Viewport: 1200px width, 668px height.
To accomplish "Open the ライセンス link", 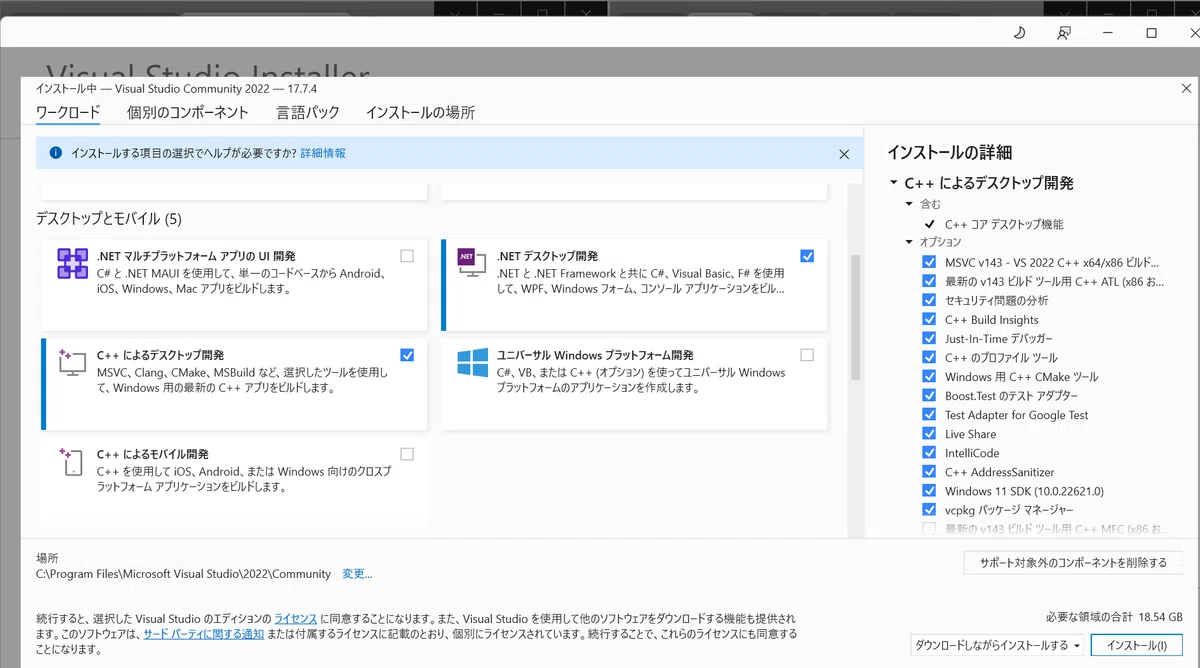I will (296, 620).
